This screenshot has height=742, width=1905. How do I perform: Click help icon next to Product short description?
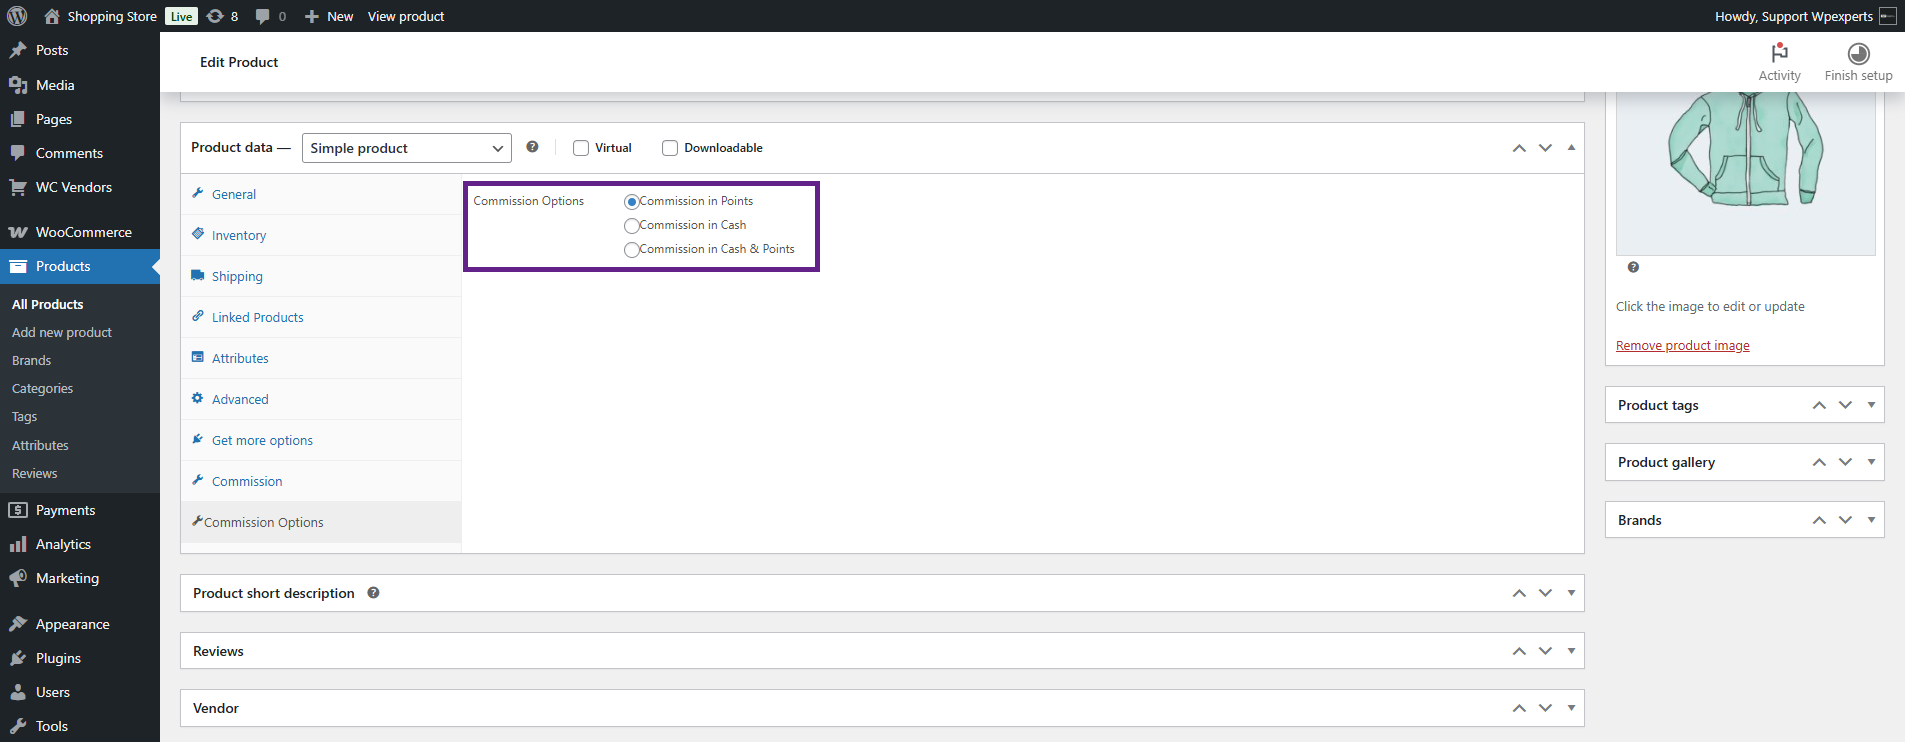click(x=373, y=593)
